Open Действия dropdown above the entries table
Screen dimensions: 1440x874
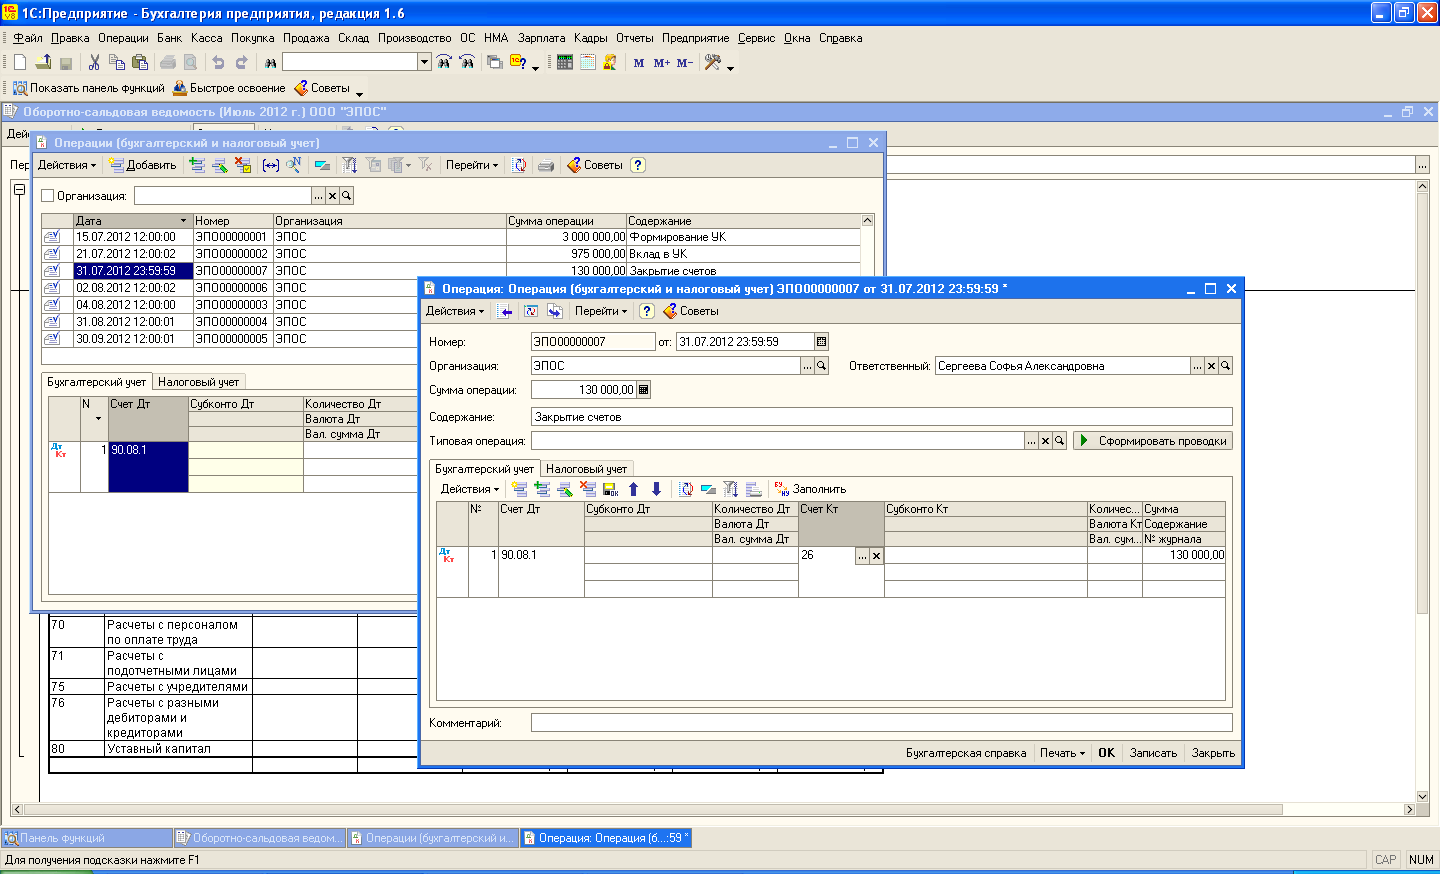(470, 489)
